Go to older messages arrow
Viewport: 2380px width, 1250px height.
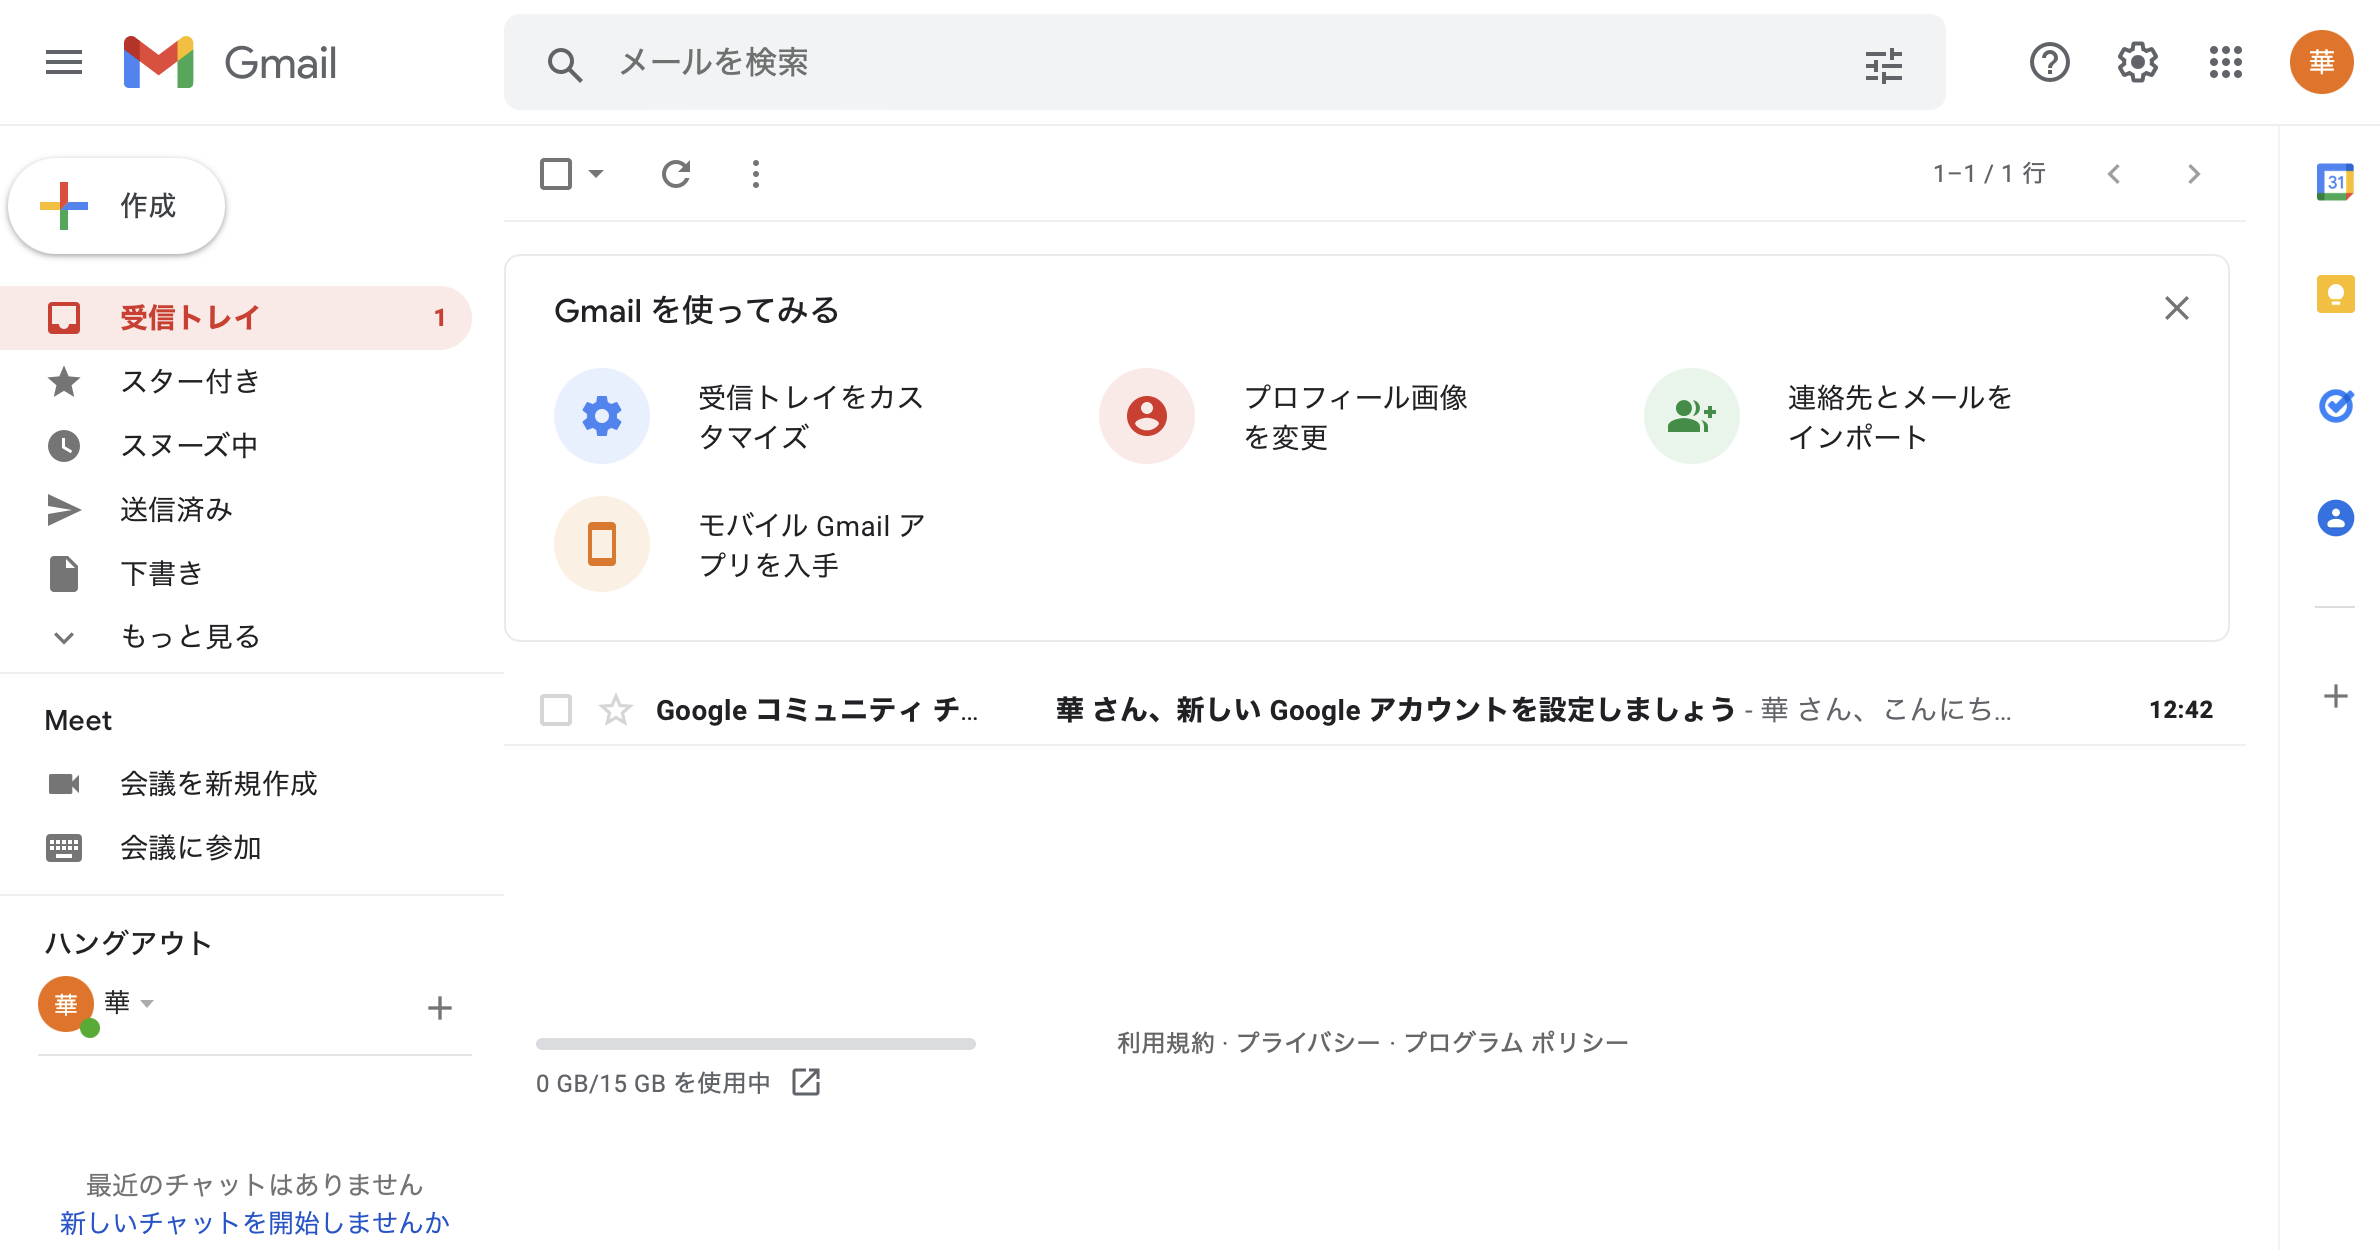click(2194, 174)
